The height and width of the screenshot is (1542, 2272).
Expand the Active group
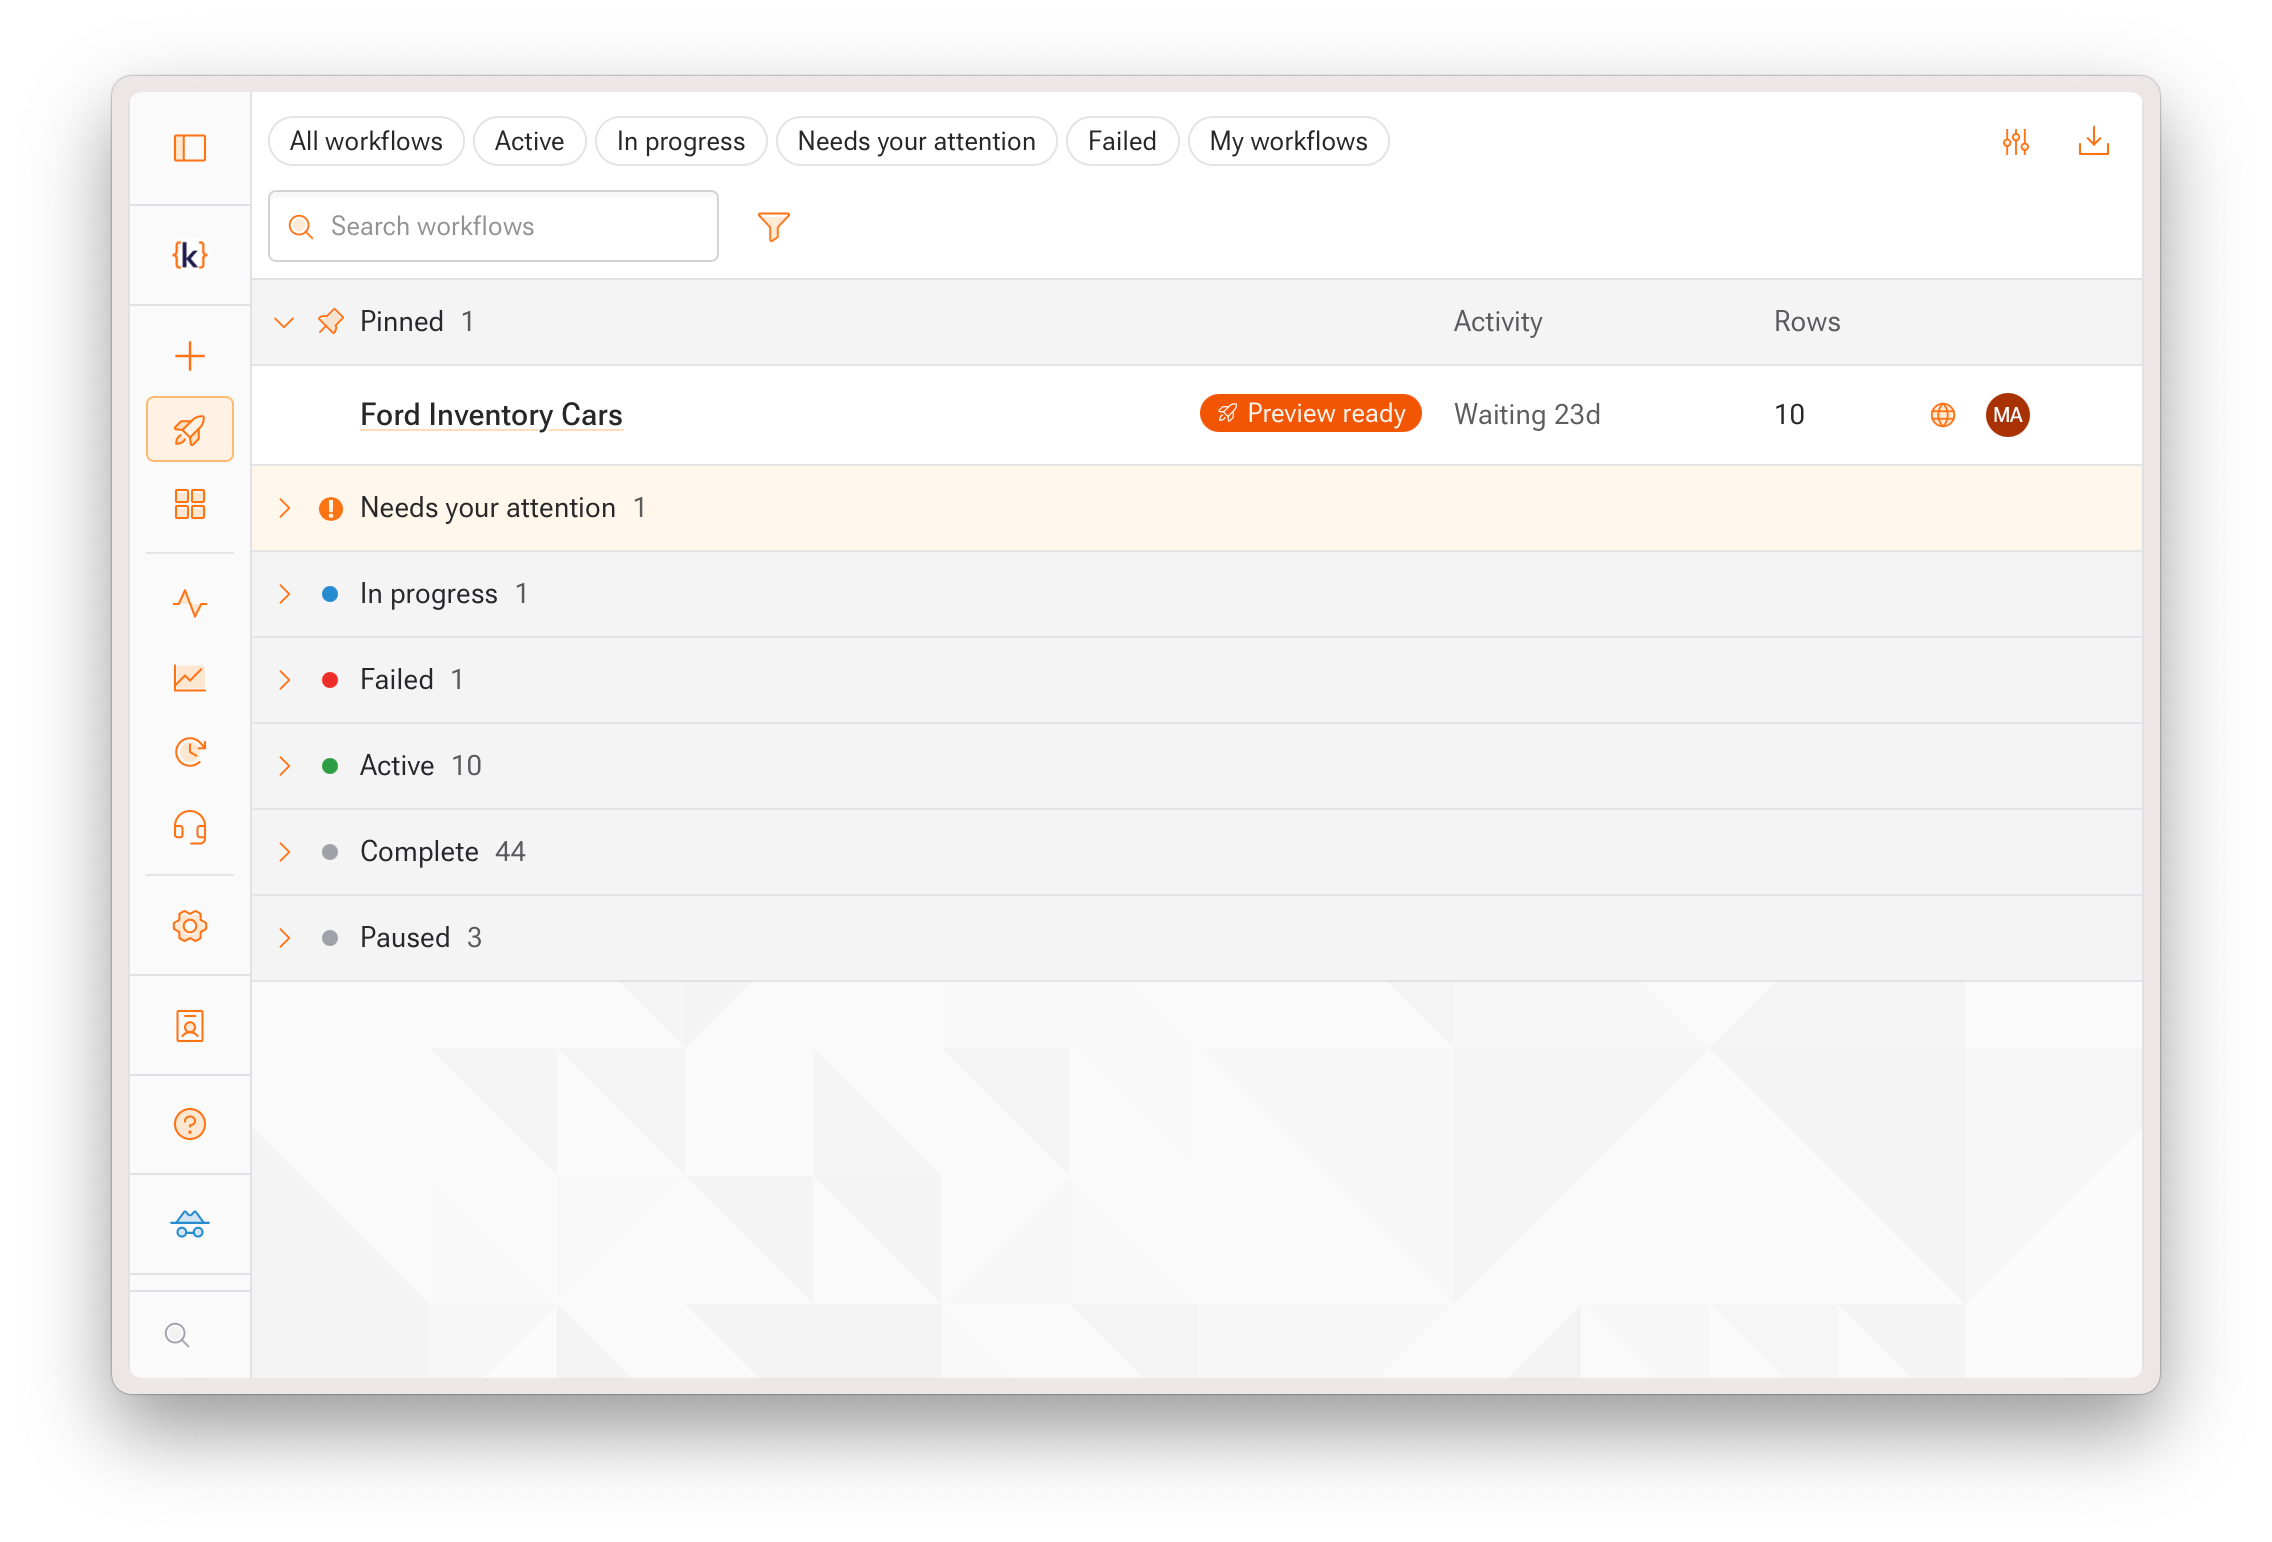click(284, 766)
